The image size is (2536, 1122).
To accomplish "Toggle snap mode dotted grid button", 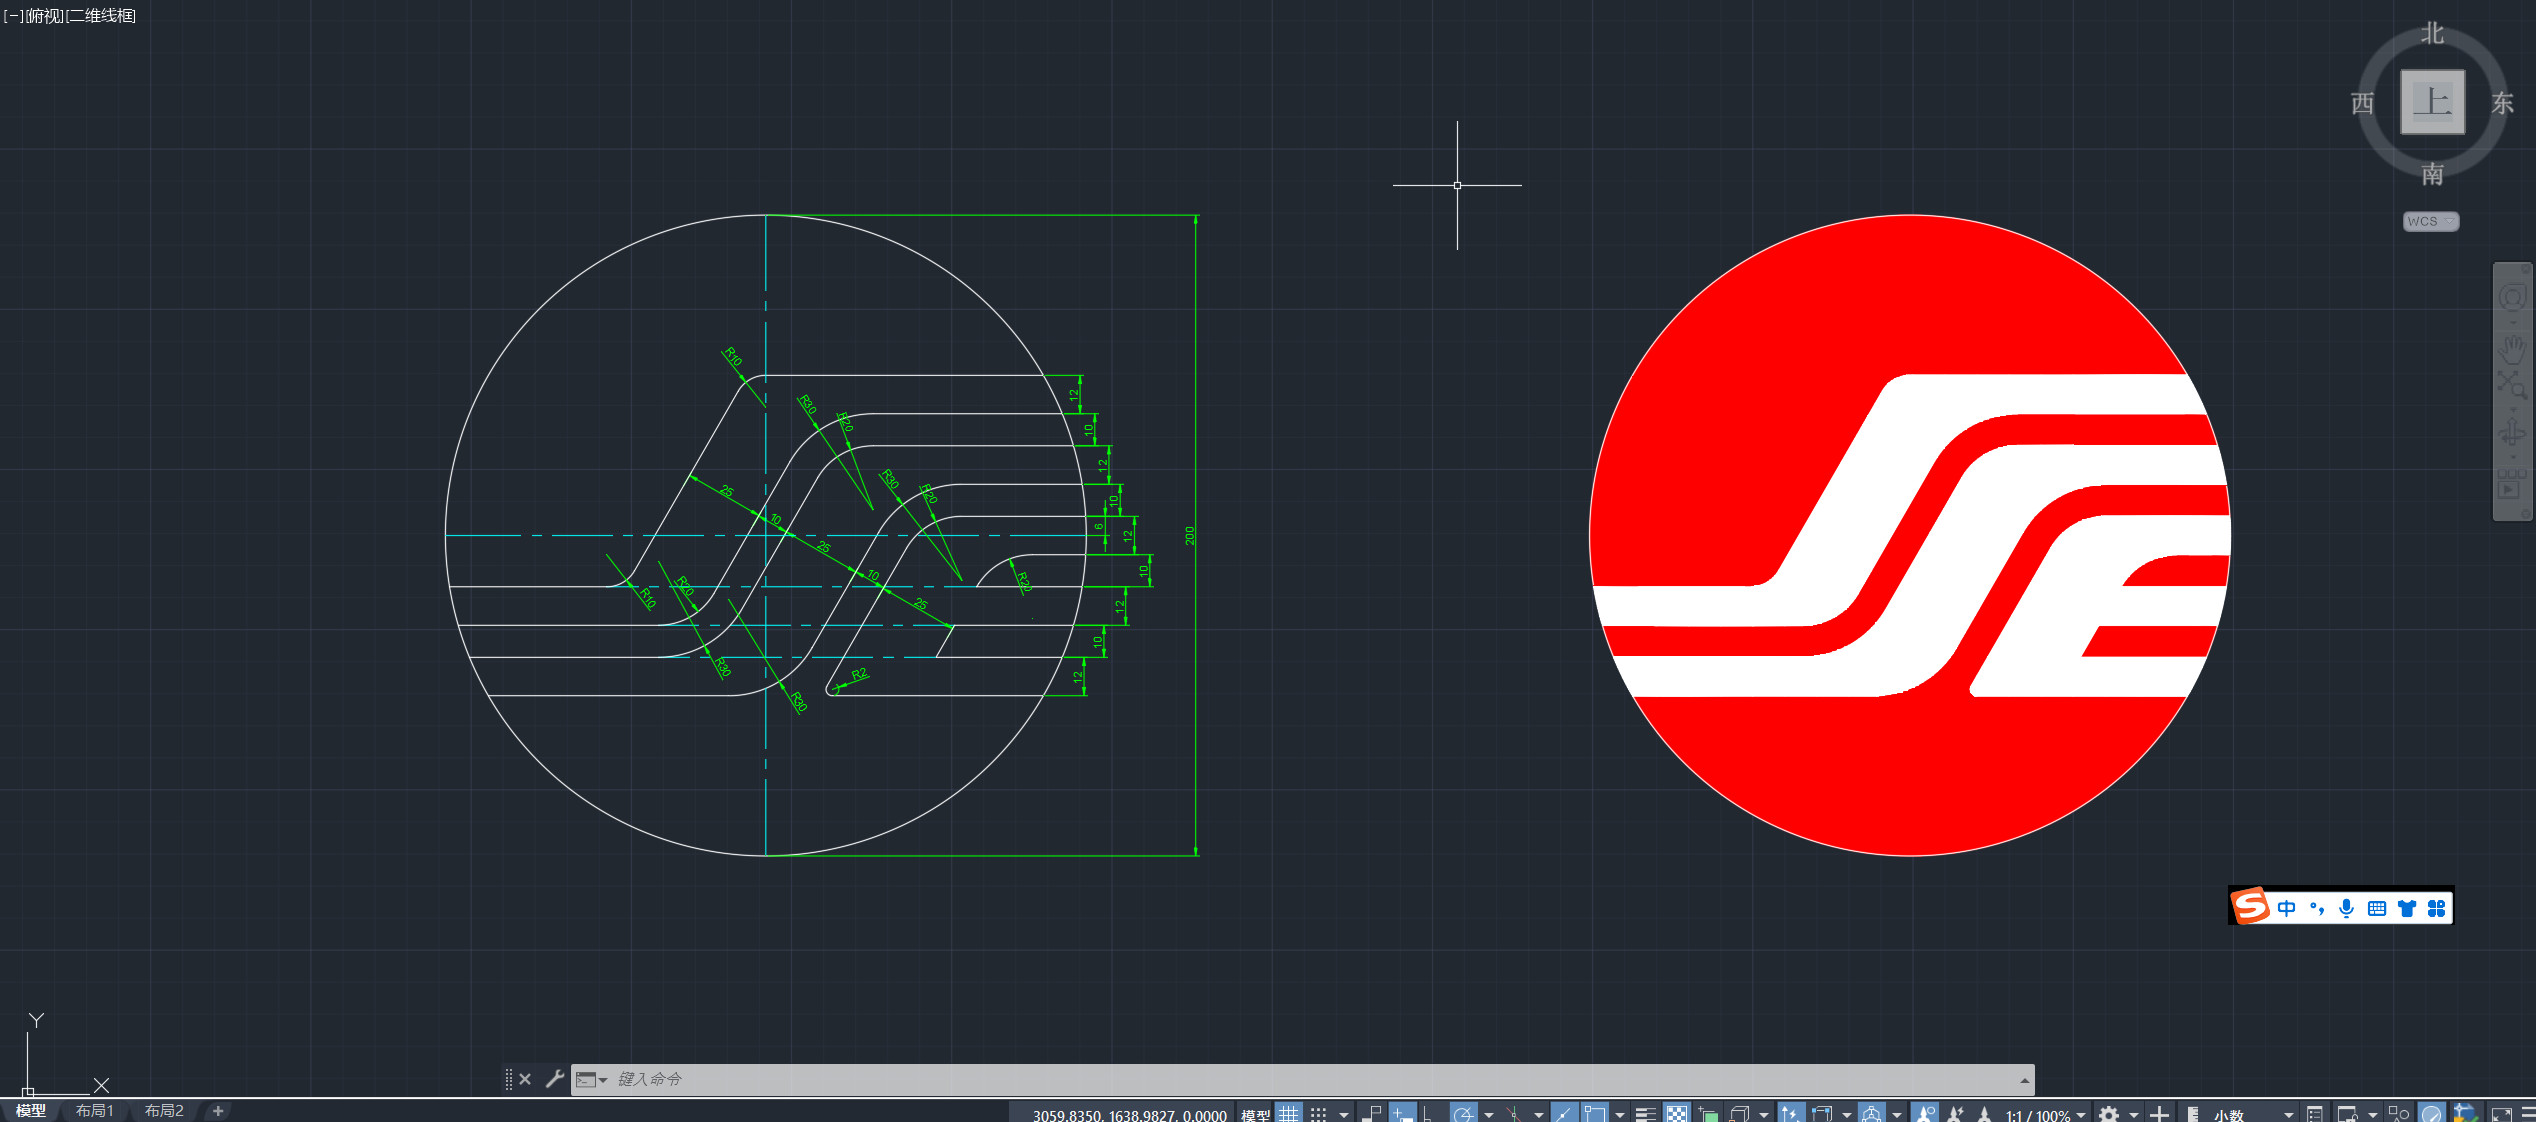I will (x=1319, y=1114).
